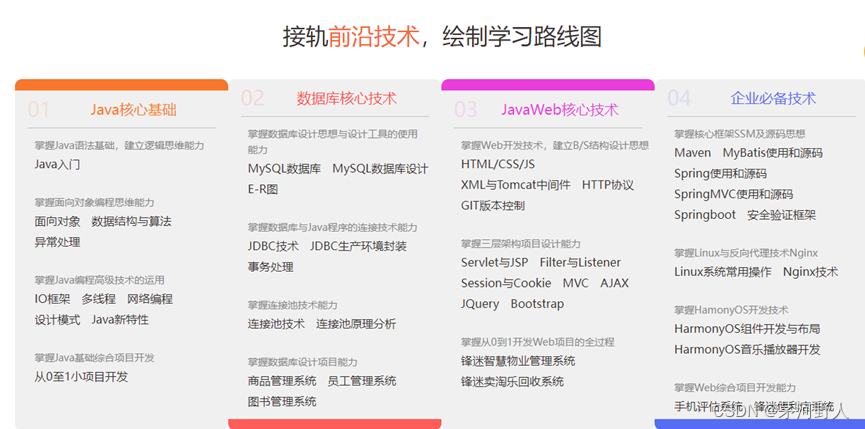Select the '数据库核心技术' card heading
865x429 pixels.
[346, 98]
